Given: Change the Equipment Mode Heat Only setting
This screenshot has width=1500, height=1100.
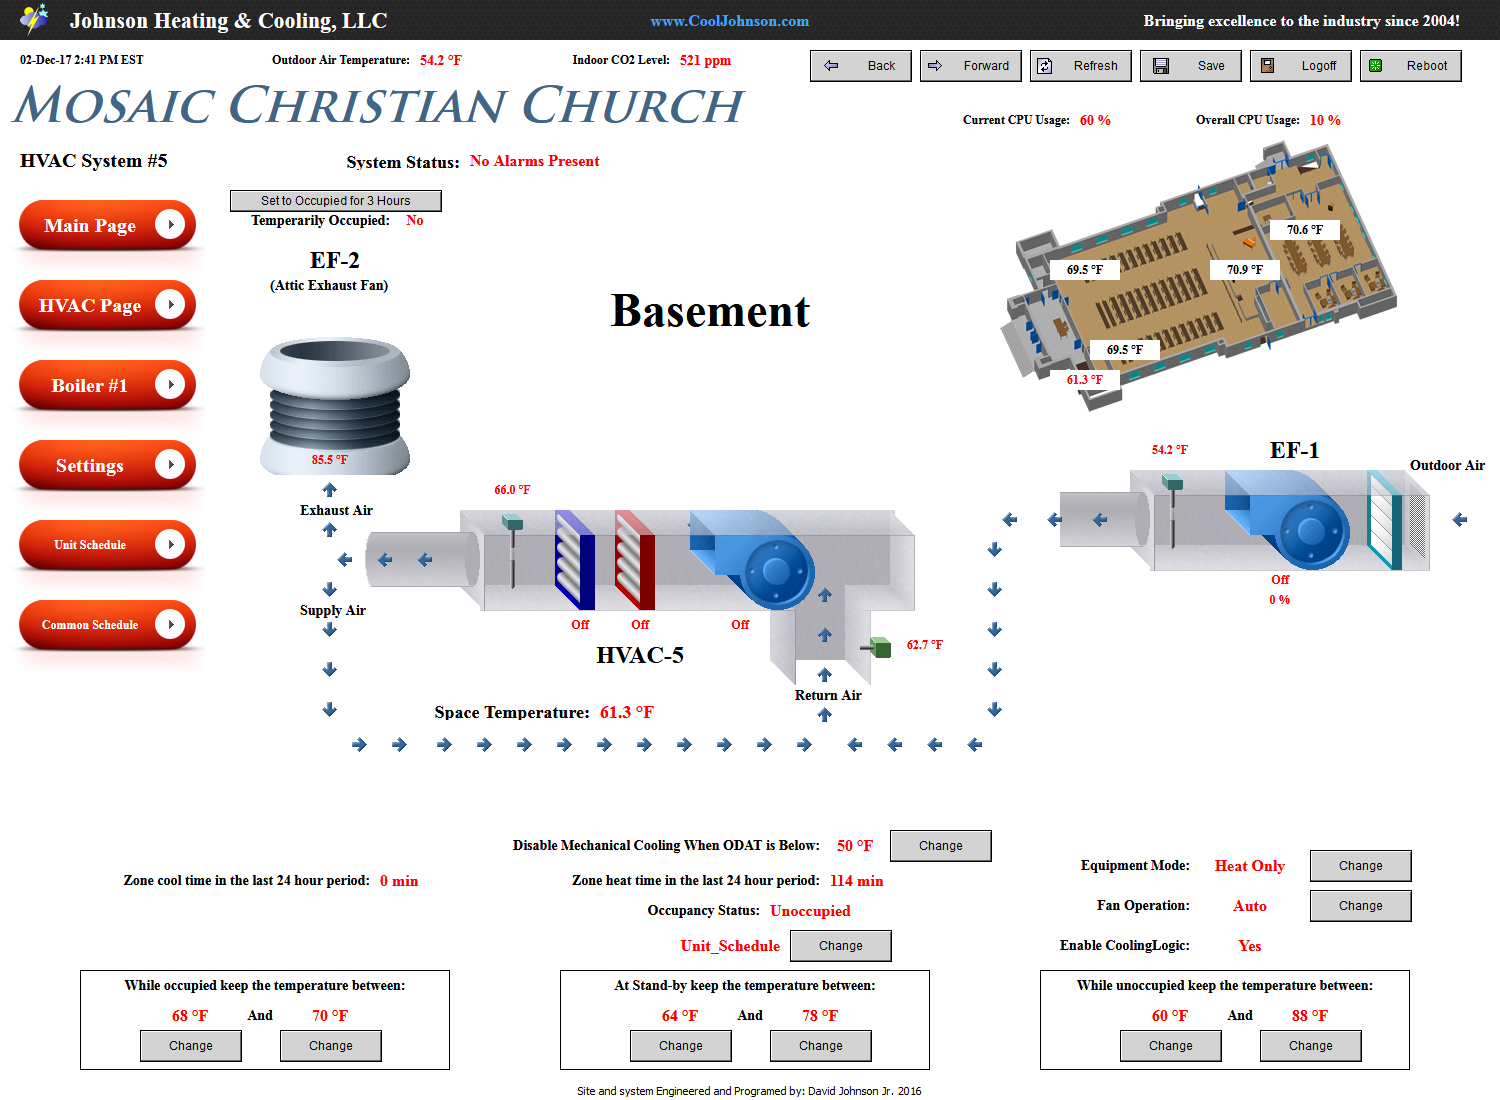Looking at the screenshot, I should tap(1360, 866).
